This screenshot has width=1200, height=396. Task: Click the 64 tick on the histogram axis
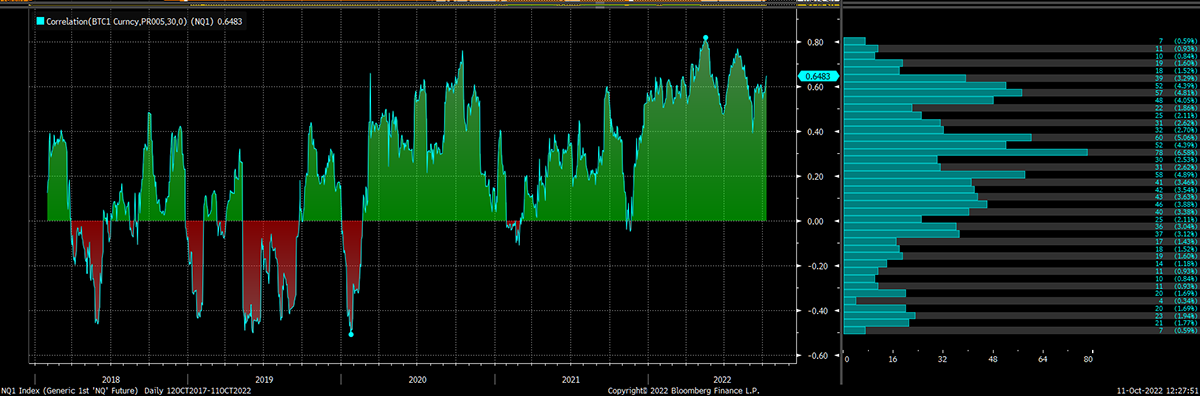click(1042, 358)
